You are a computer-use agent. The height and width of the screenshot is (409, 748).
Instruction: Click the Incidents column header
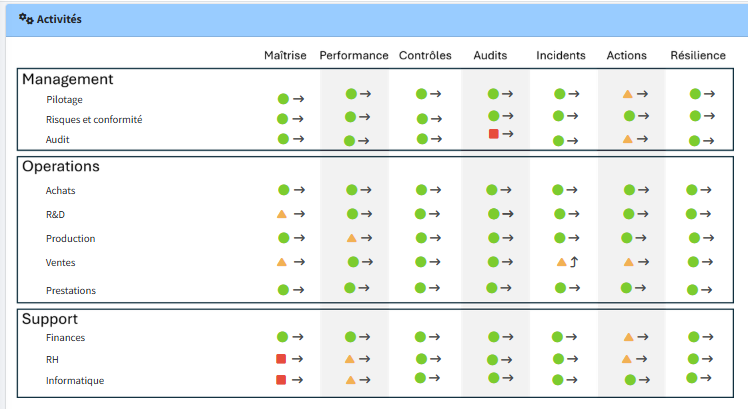click(561, 55)
